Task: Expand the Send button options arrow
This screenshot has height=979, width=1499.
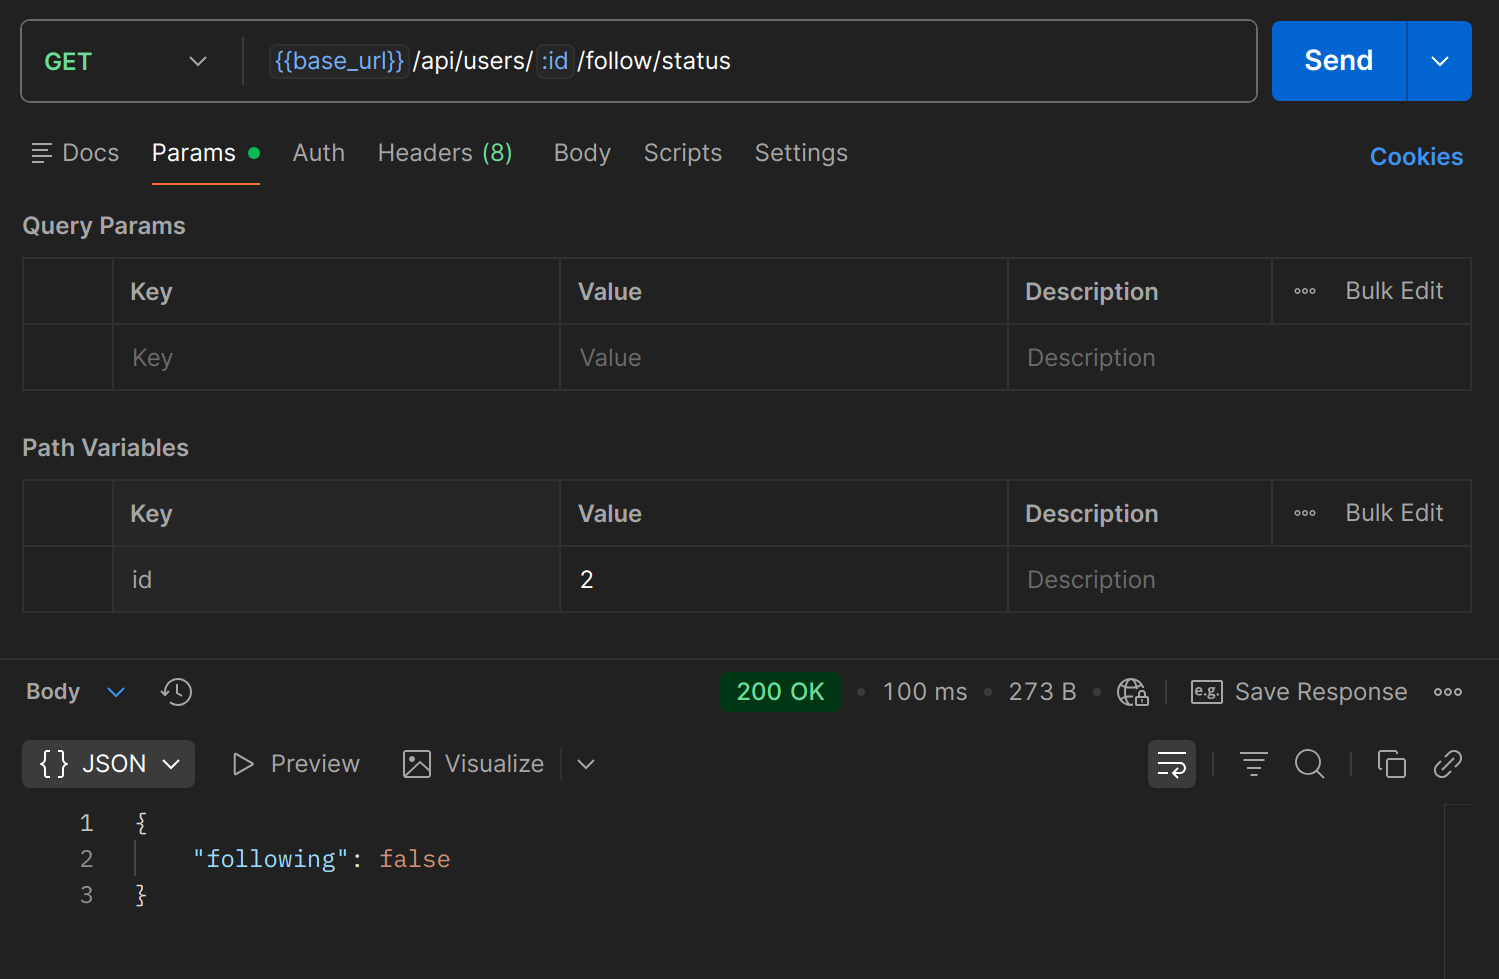Action: [1439, 61]
